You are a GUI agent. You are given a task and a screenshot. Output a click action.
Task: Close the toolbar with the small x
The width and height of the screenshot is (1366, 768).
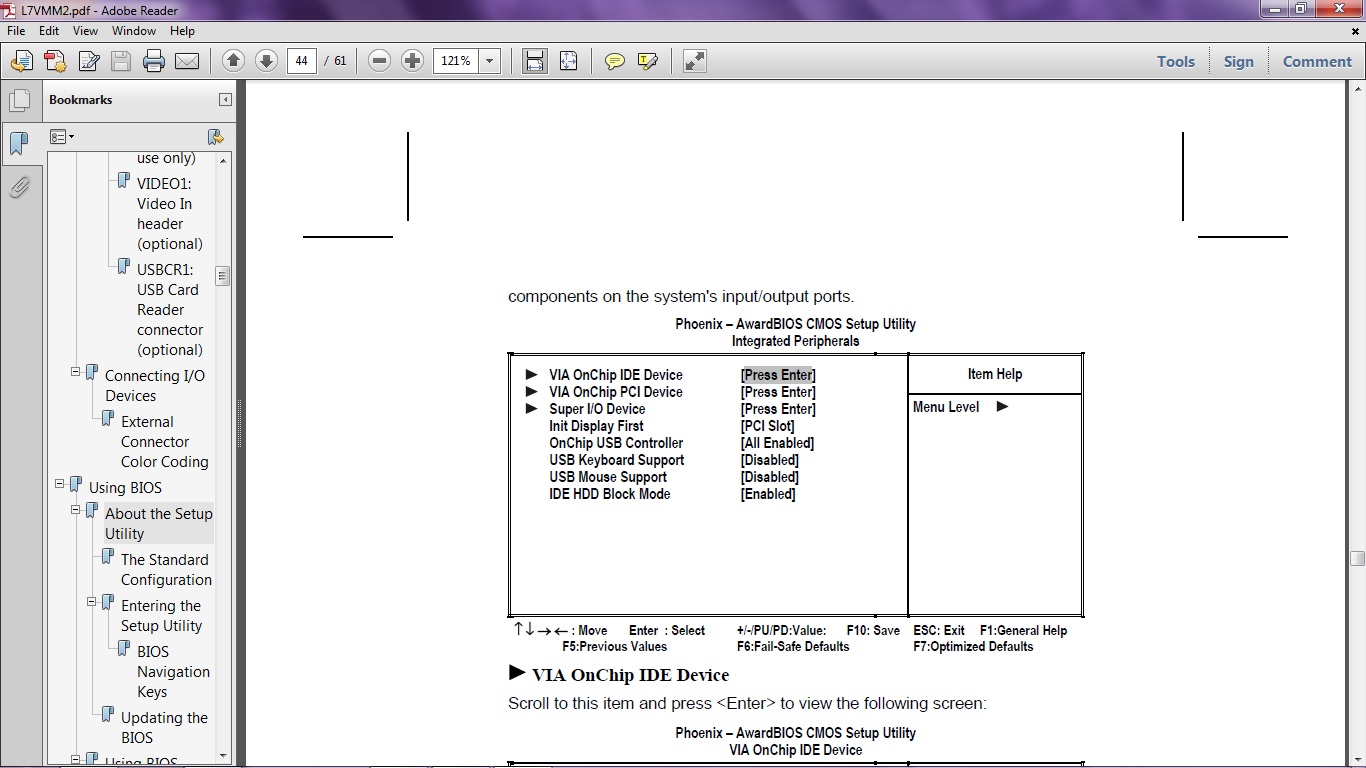[1356, 32]
